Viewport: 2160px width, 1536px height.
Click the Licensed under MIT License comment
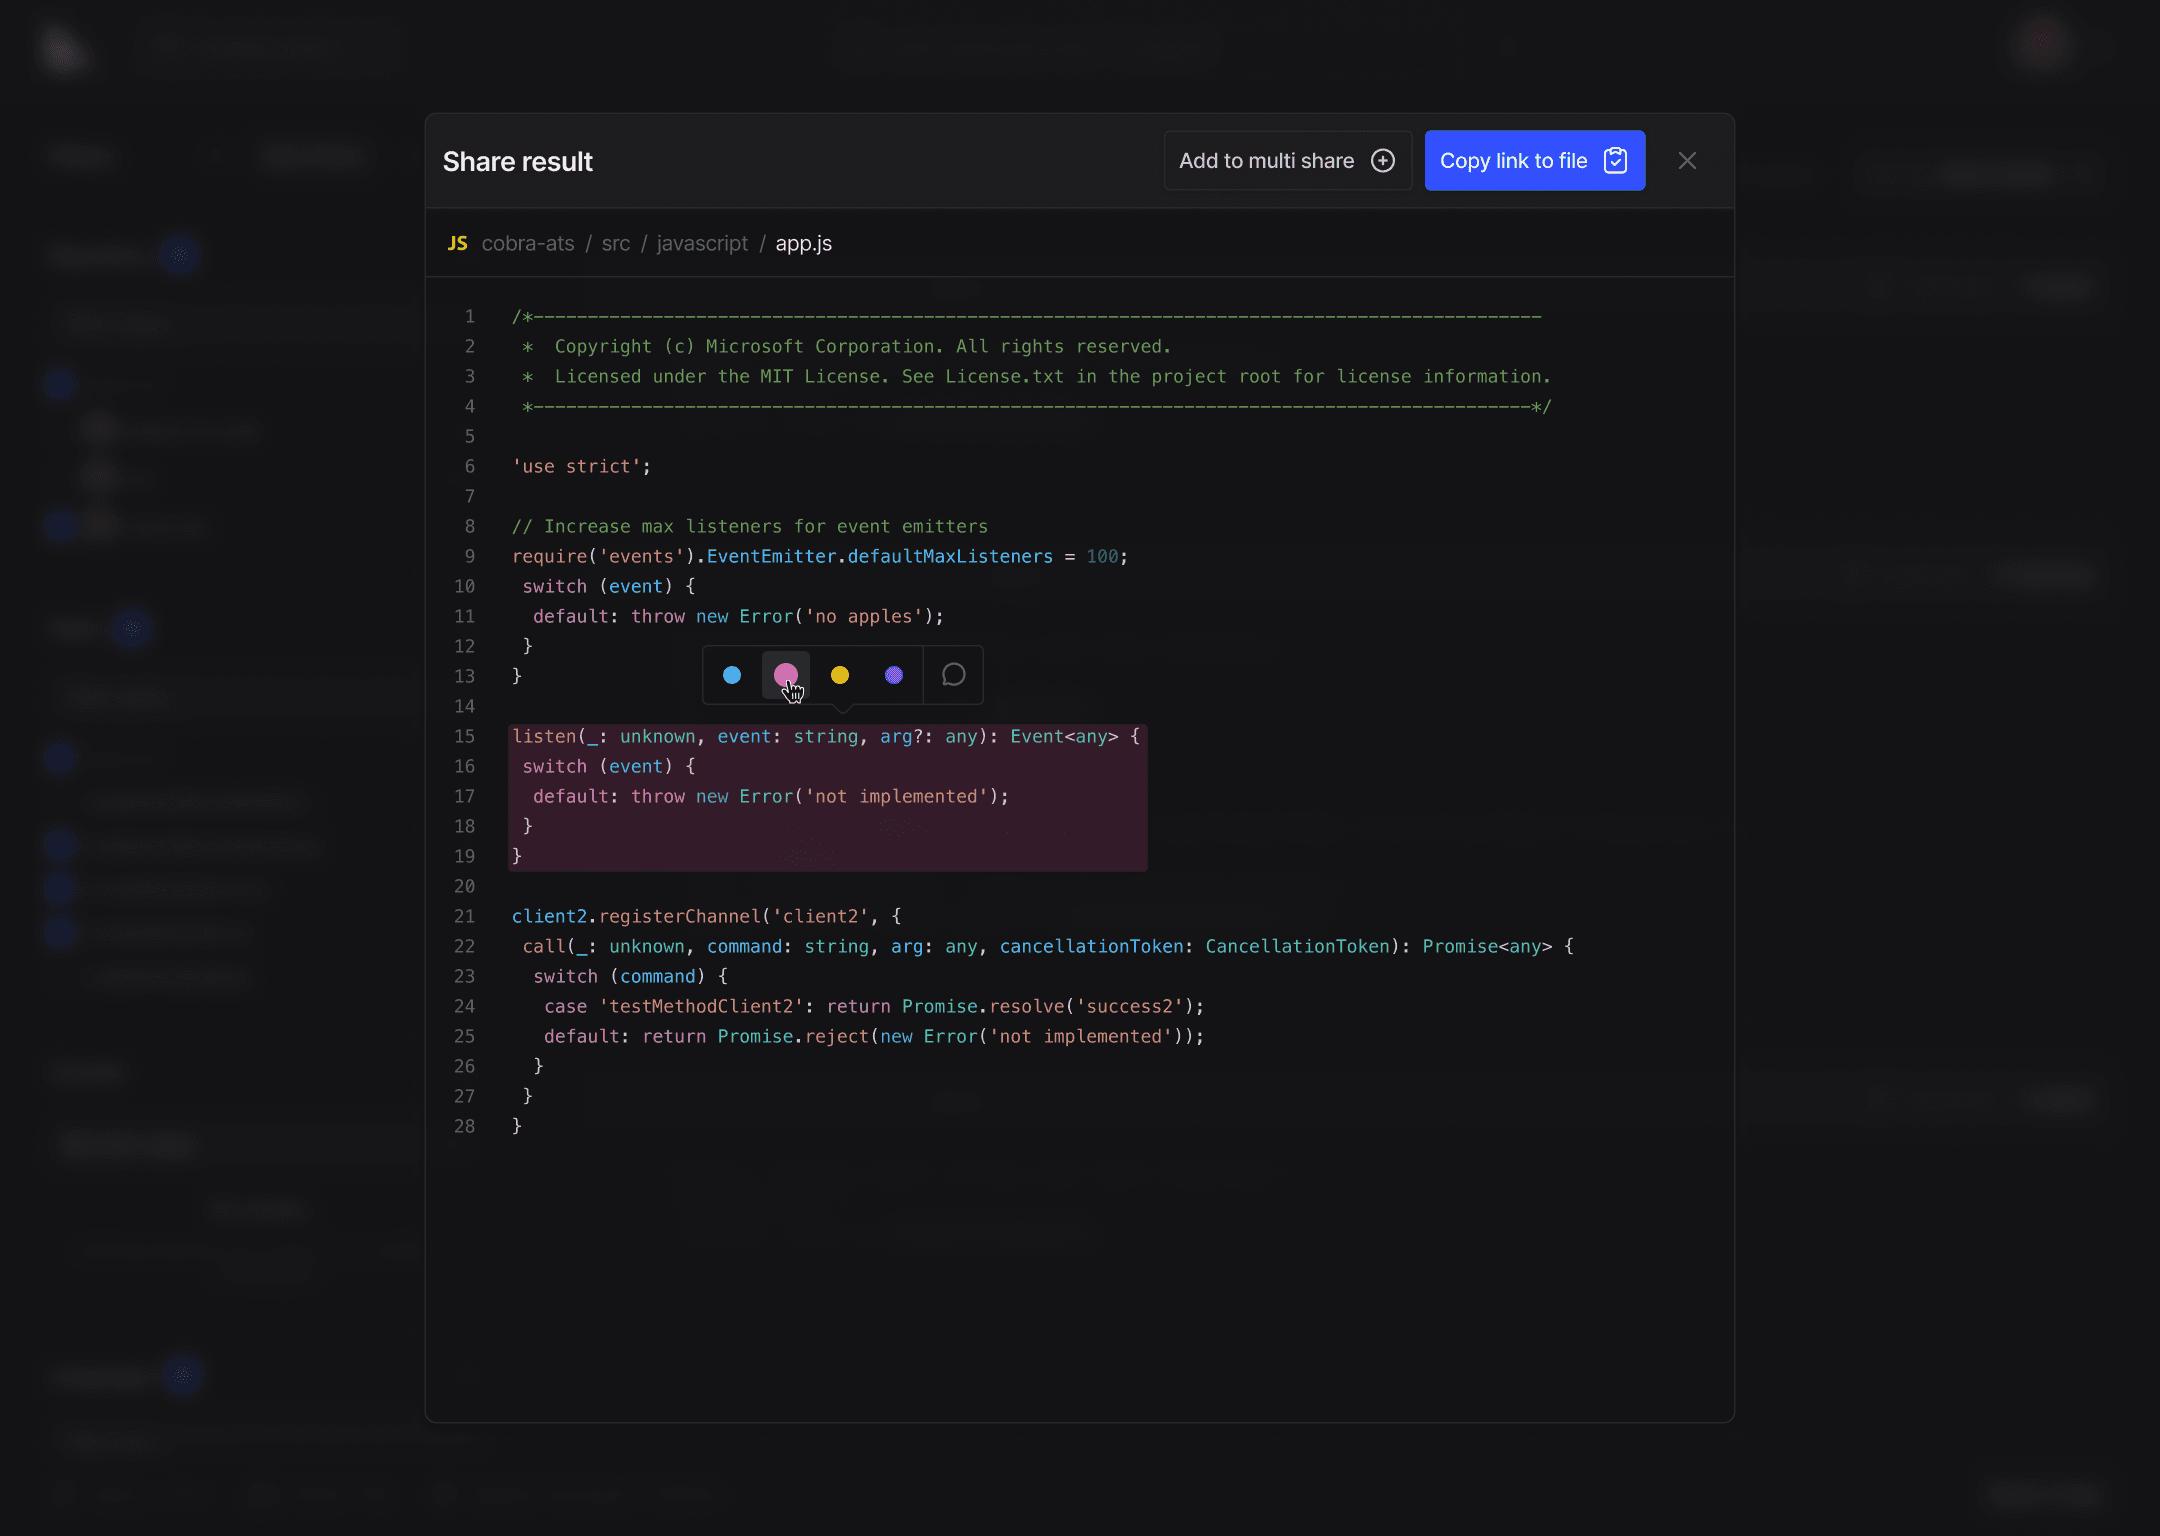tap(1036, 376)
